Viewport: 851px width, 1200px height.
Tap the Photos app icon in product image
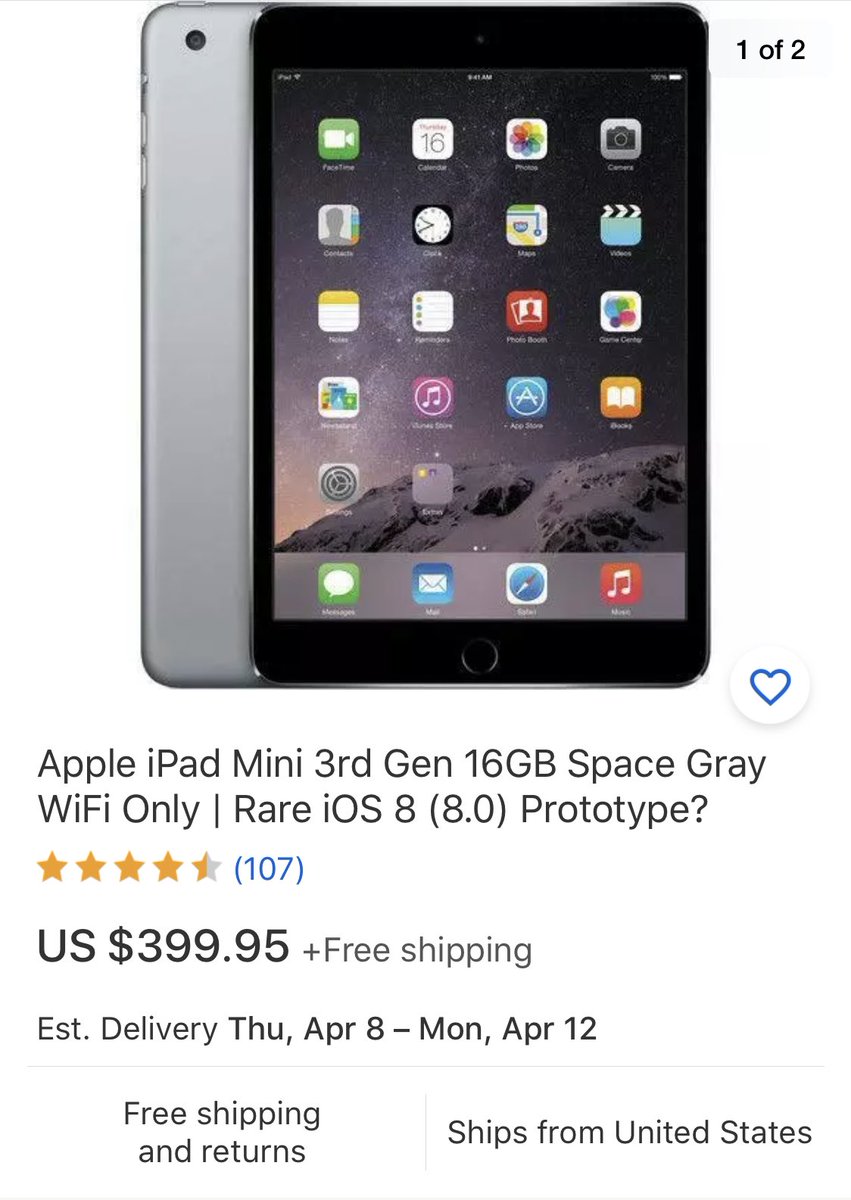pos(526,139)
